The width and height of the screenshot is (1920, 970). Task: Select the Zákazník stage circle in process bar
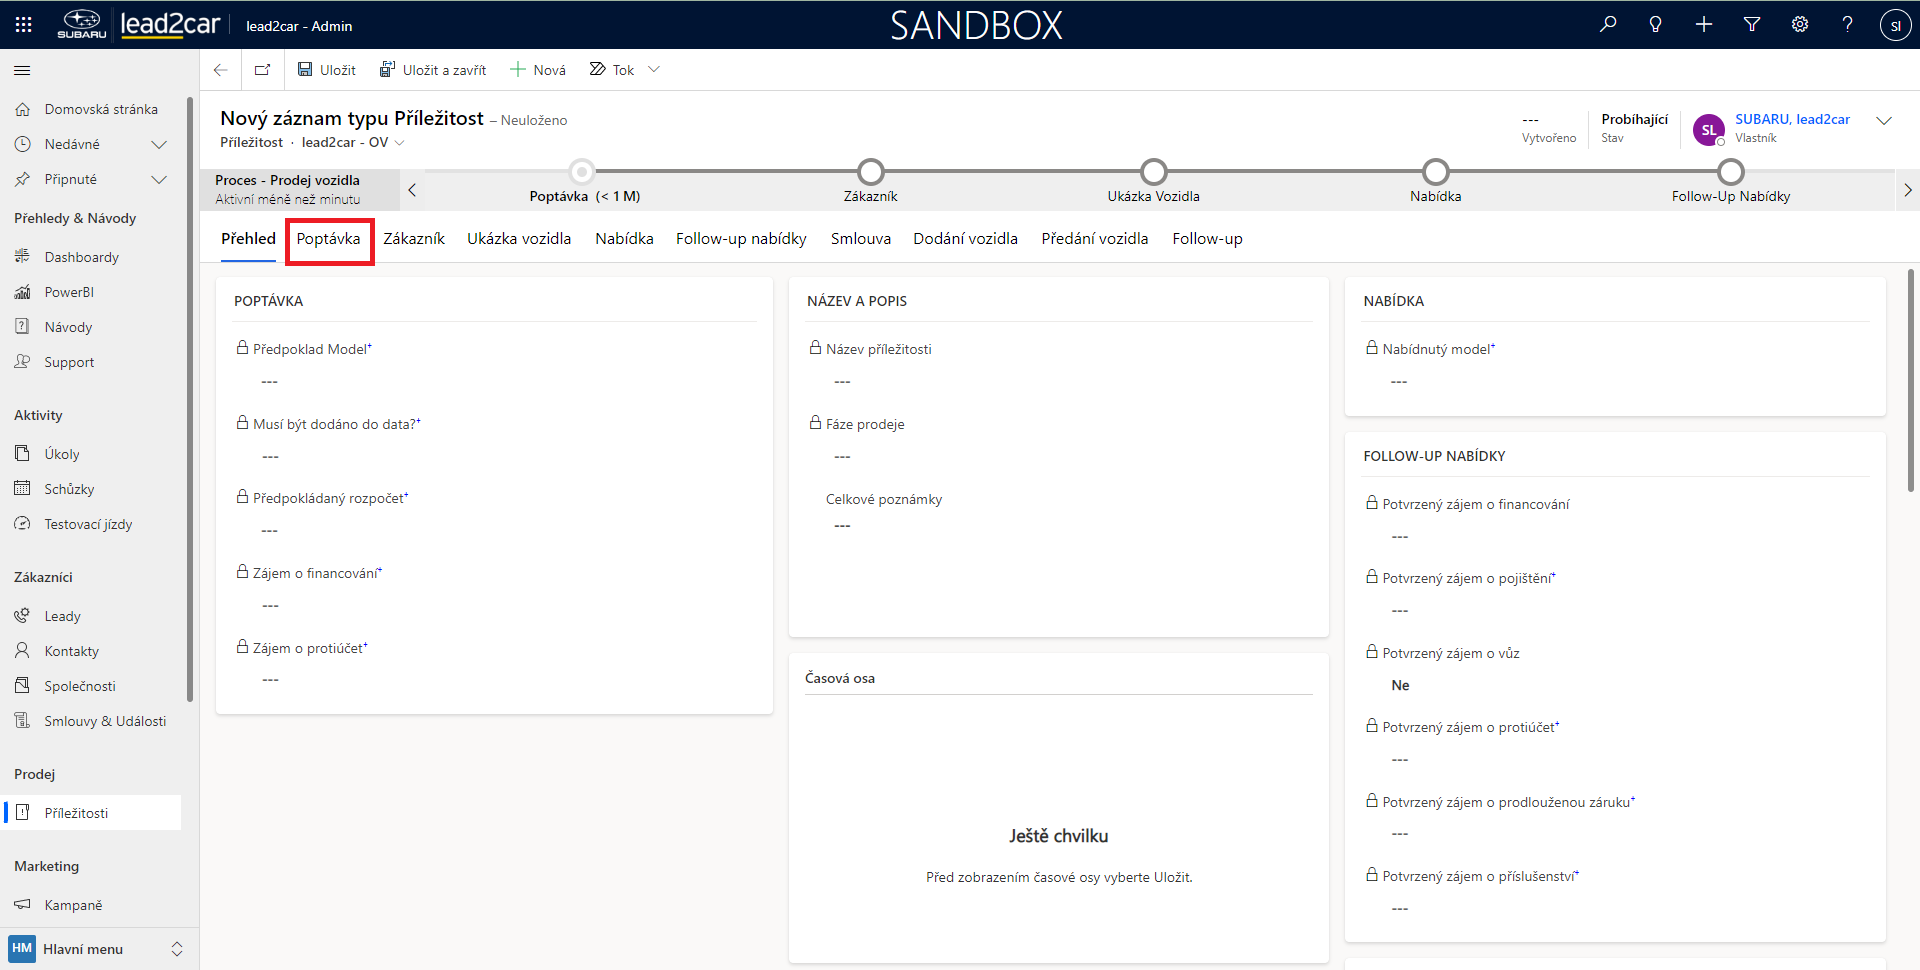click(871, 172)
